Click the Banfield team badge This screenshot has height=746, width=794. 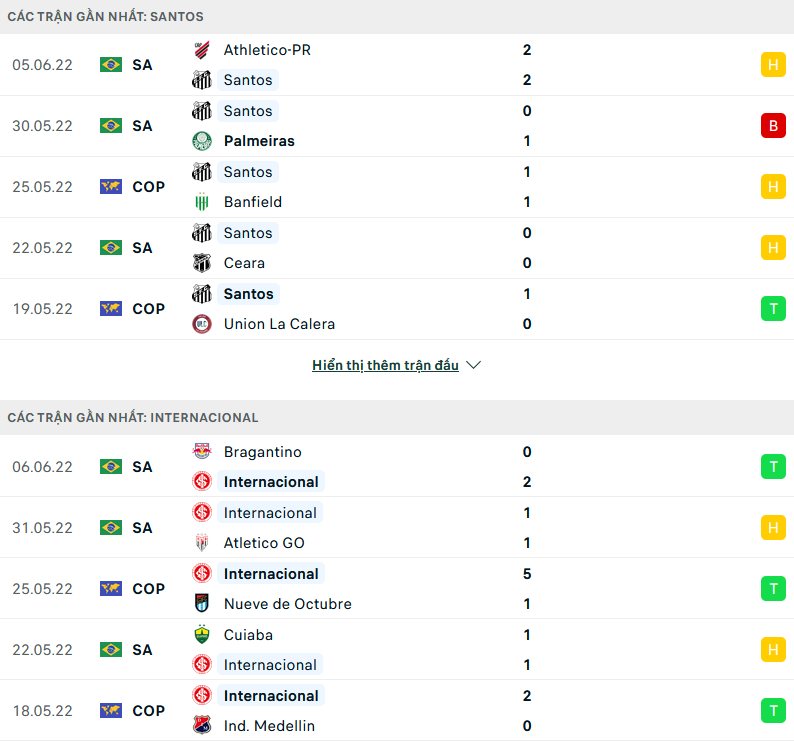pyautogui.click(x=202, y=202)
